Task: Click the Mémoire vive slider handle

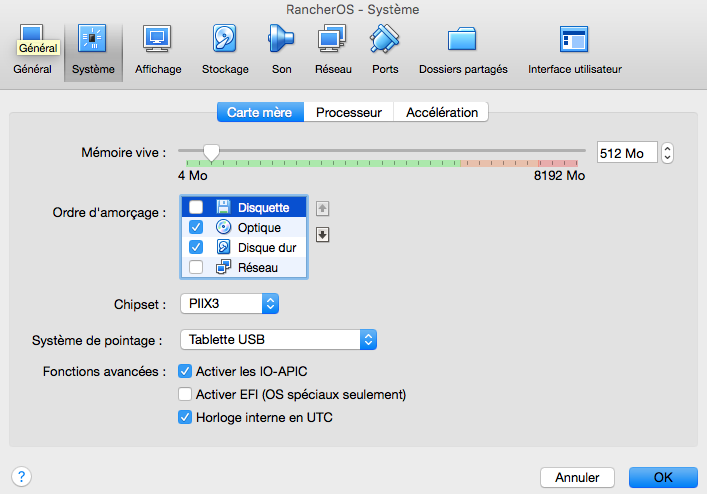Action: tap(211, 151)
